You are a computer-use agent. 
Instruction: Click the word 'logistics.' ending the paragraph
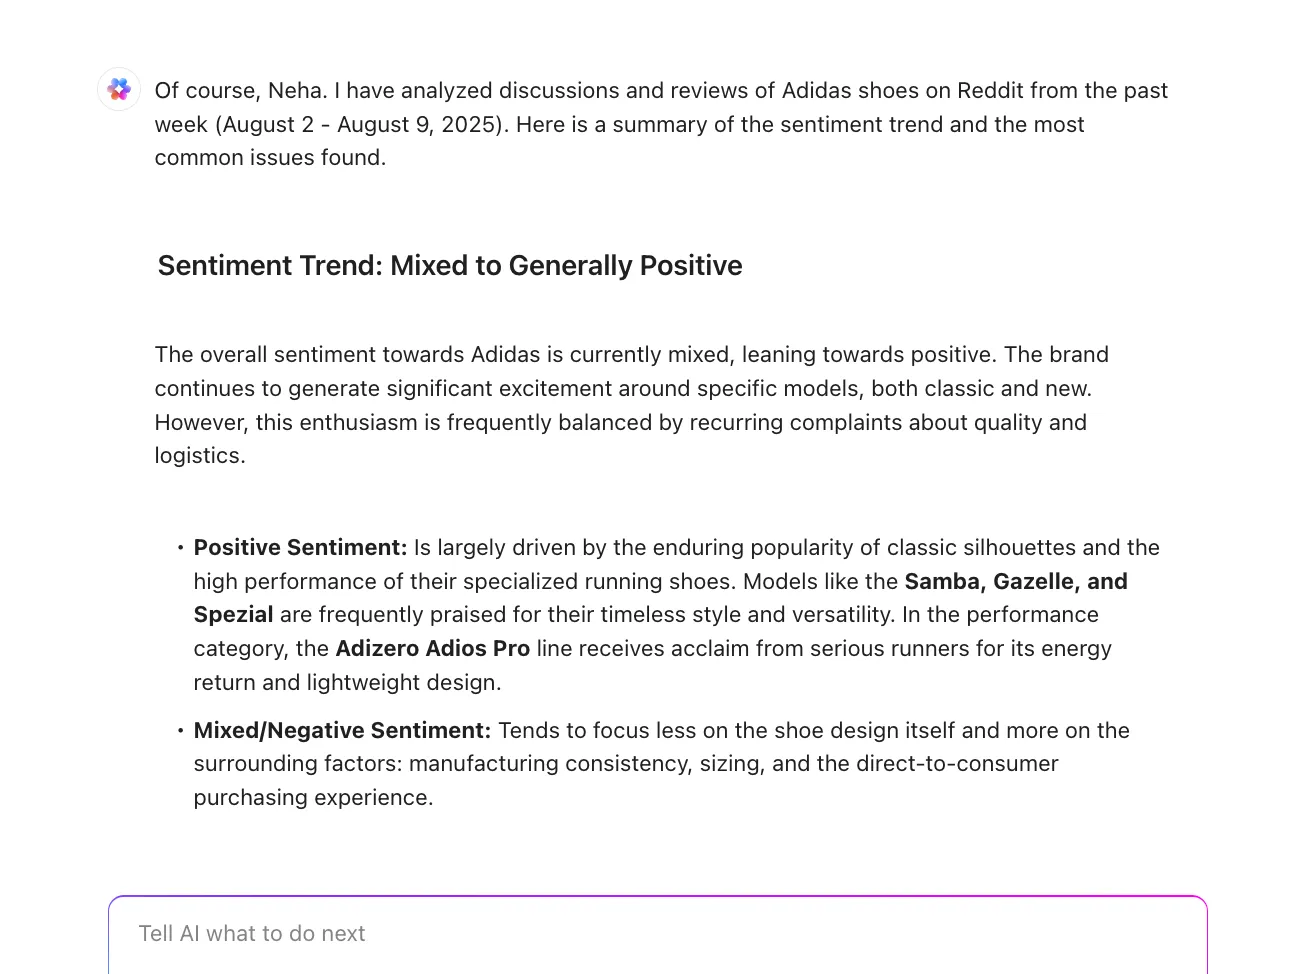[x=200, y=456]
